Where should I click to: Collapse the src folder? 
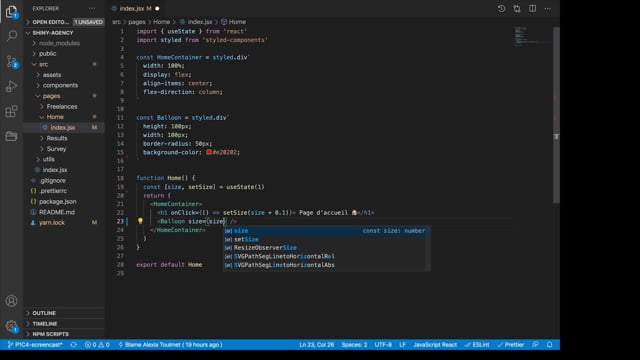(x=64, y=64)
